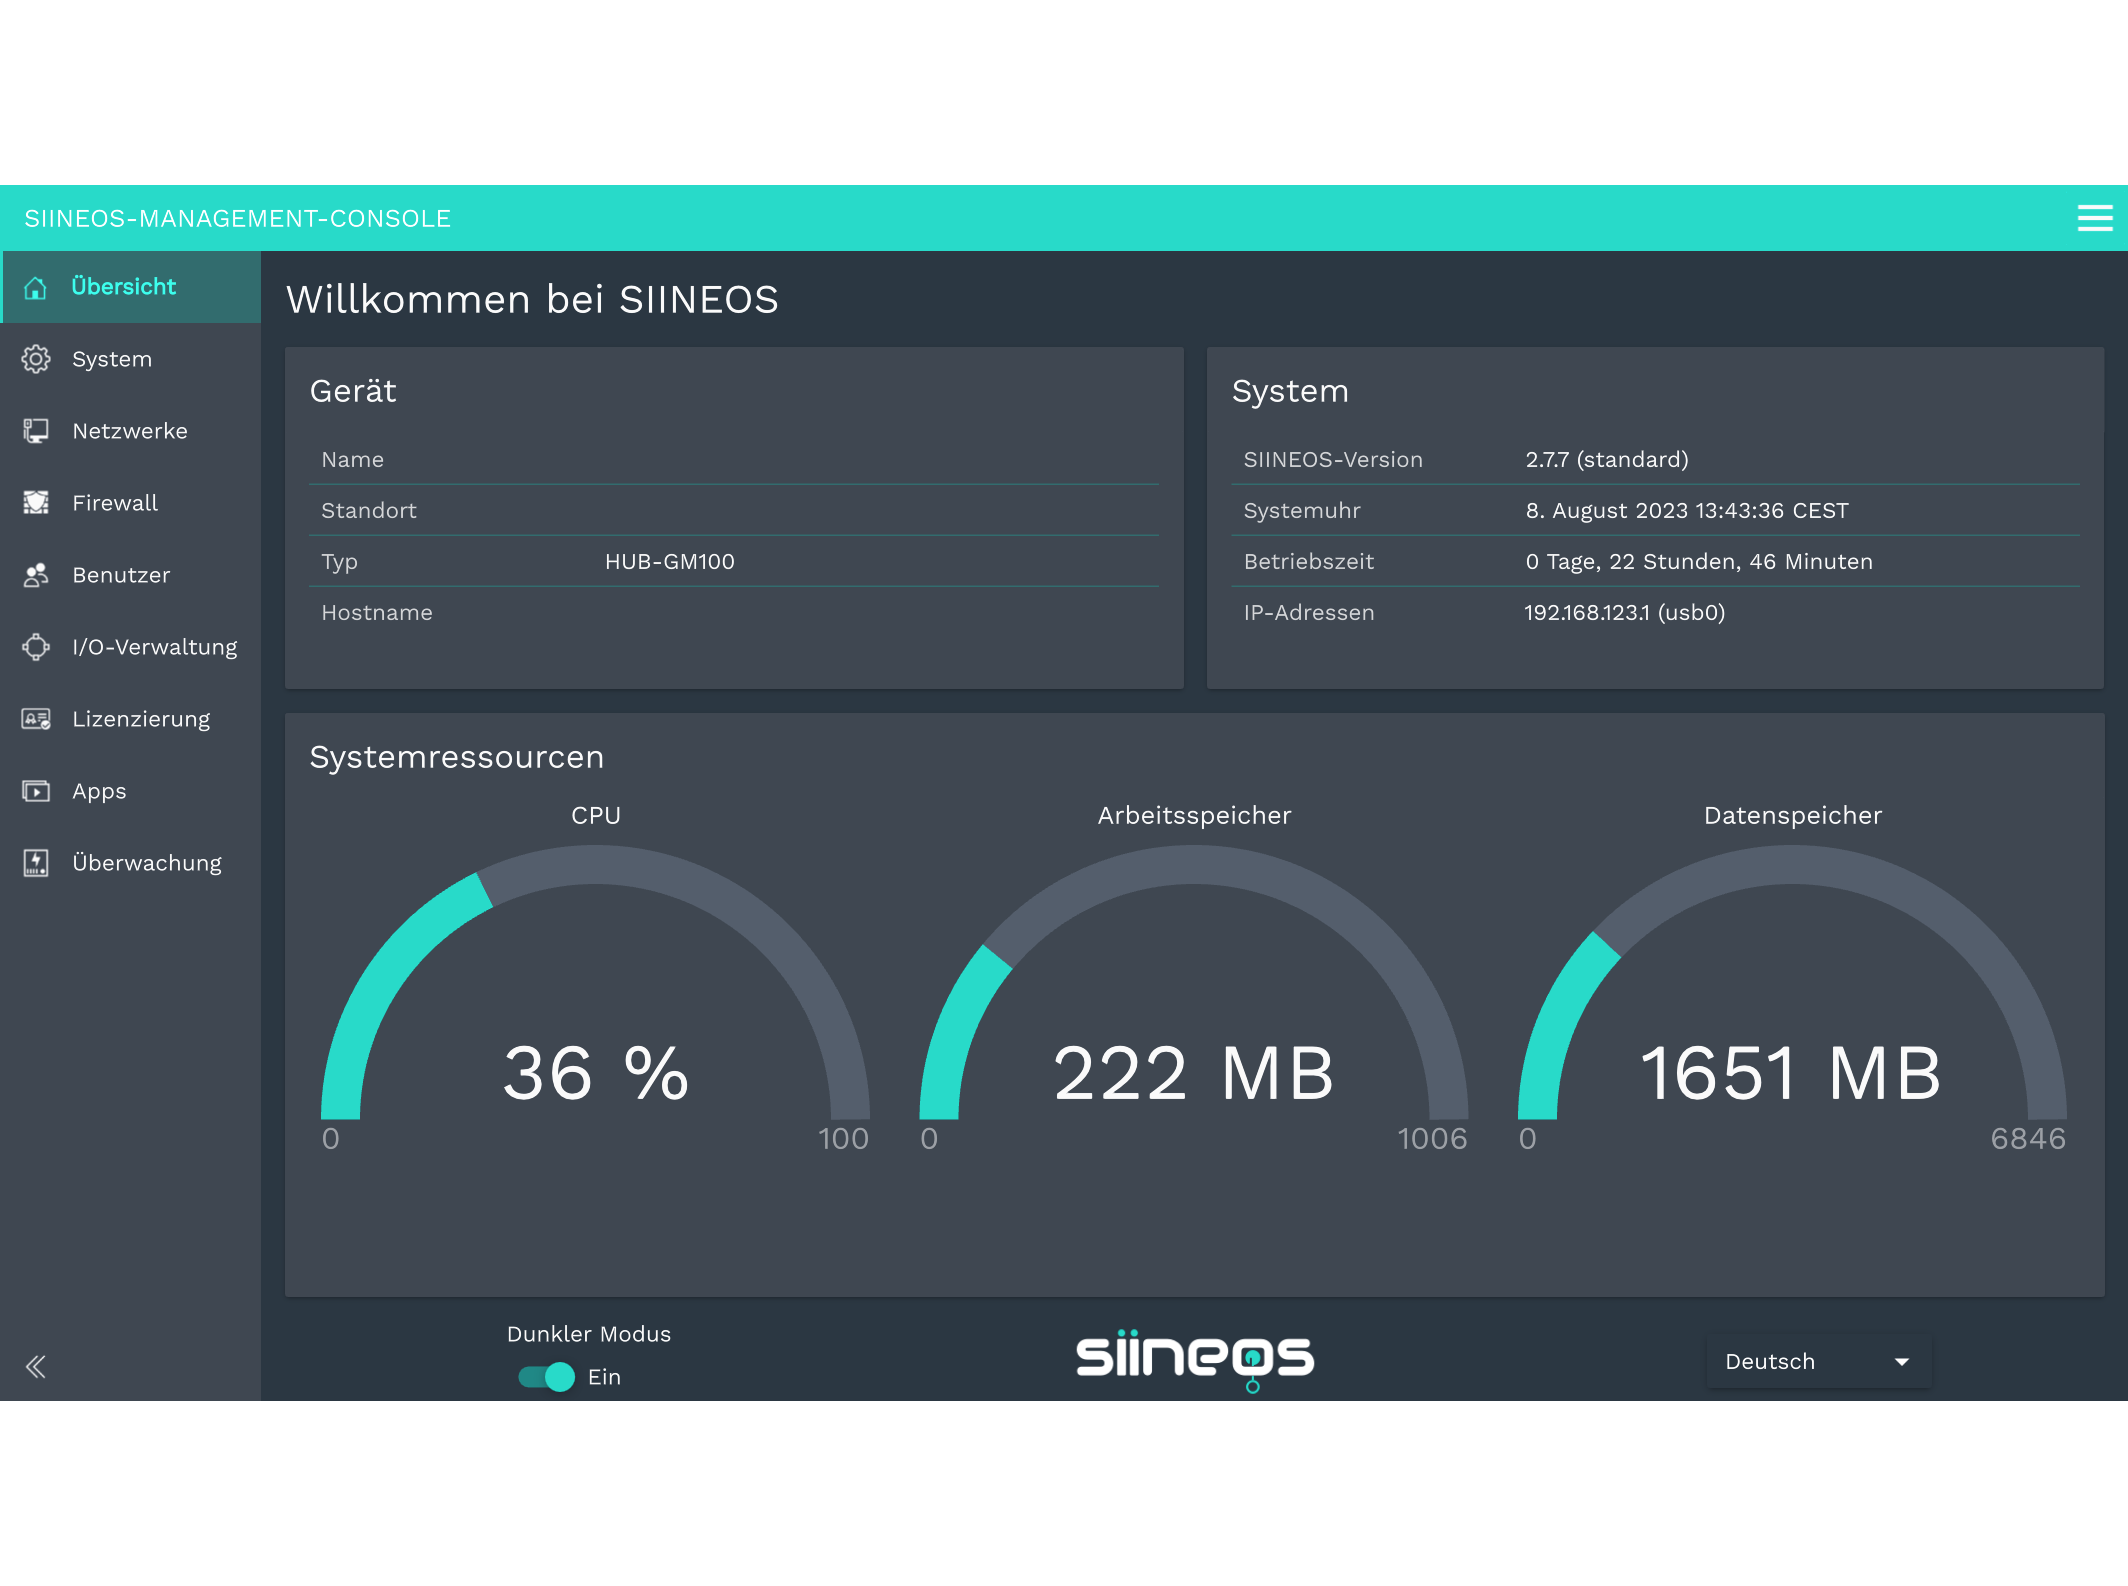The width and height of the screenshot is (2128, 1586).
Task: Open the Überwachung menu entry
Action: (x=131, y=863)
